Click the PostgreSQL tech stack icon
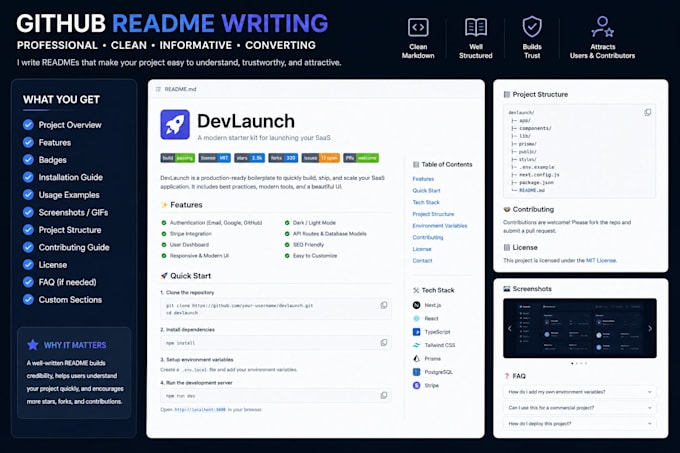The width and height of the screenshot is (680, 453). point(416,372)
